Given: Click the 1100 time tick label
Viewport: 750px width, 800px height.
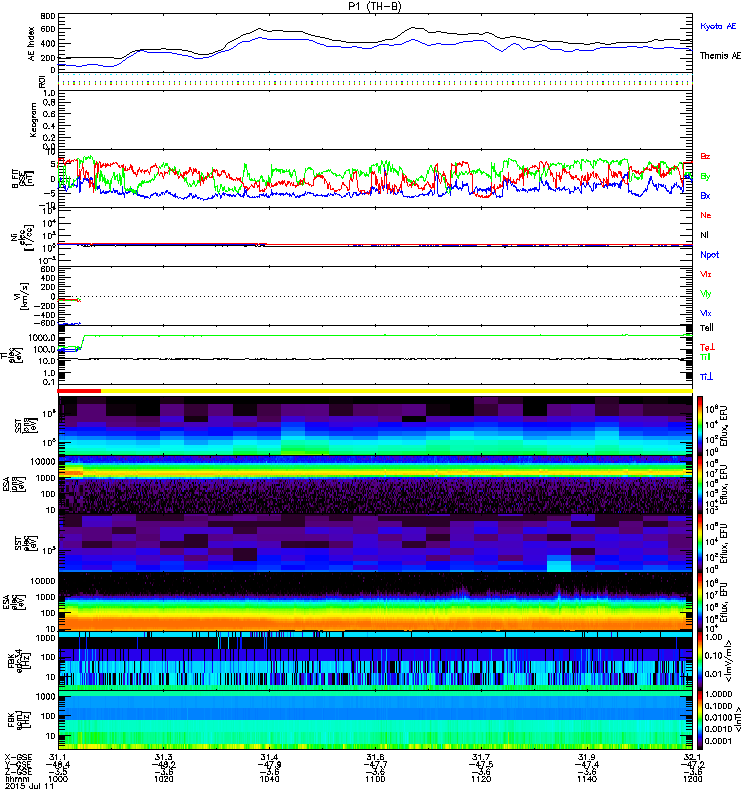Looking at the screenshot, I should pyautogui.click(x=375, y=785).
